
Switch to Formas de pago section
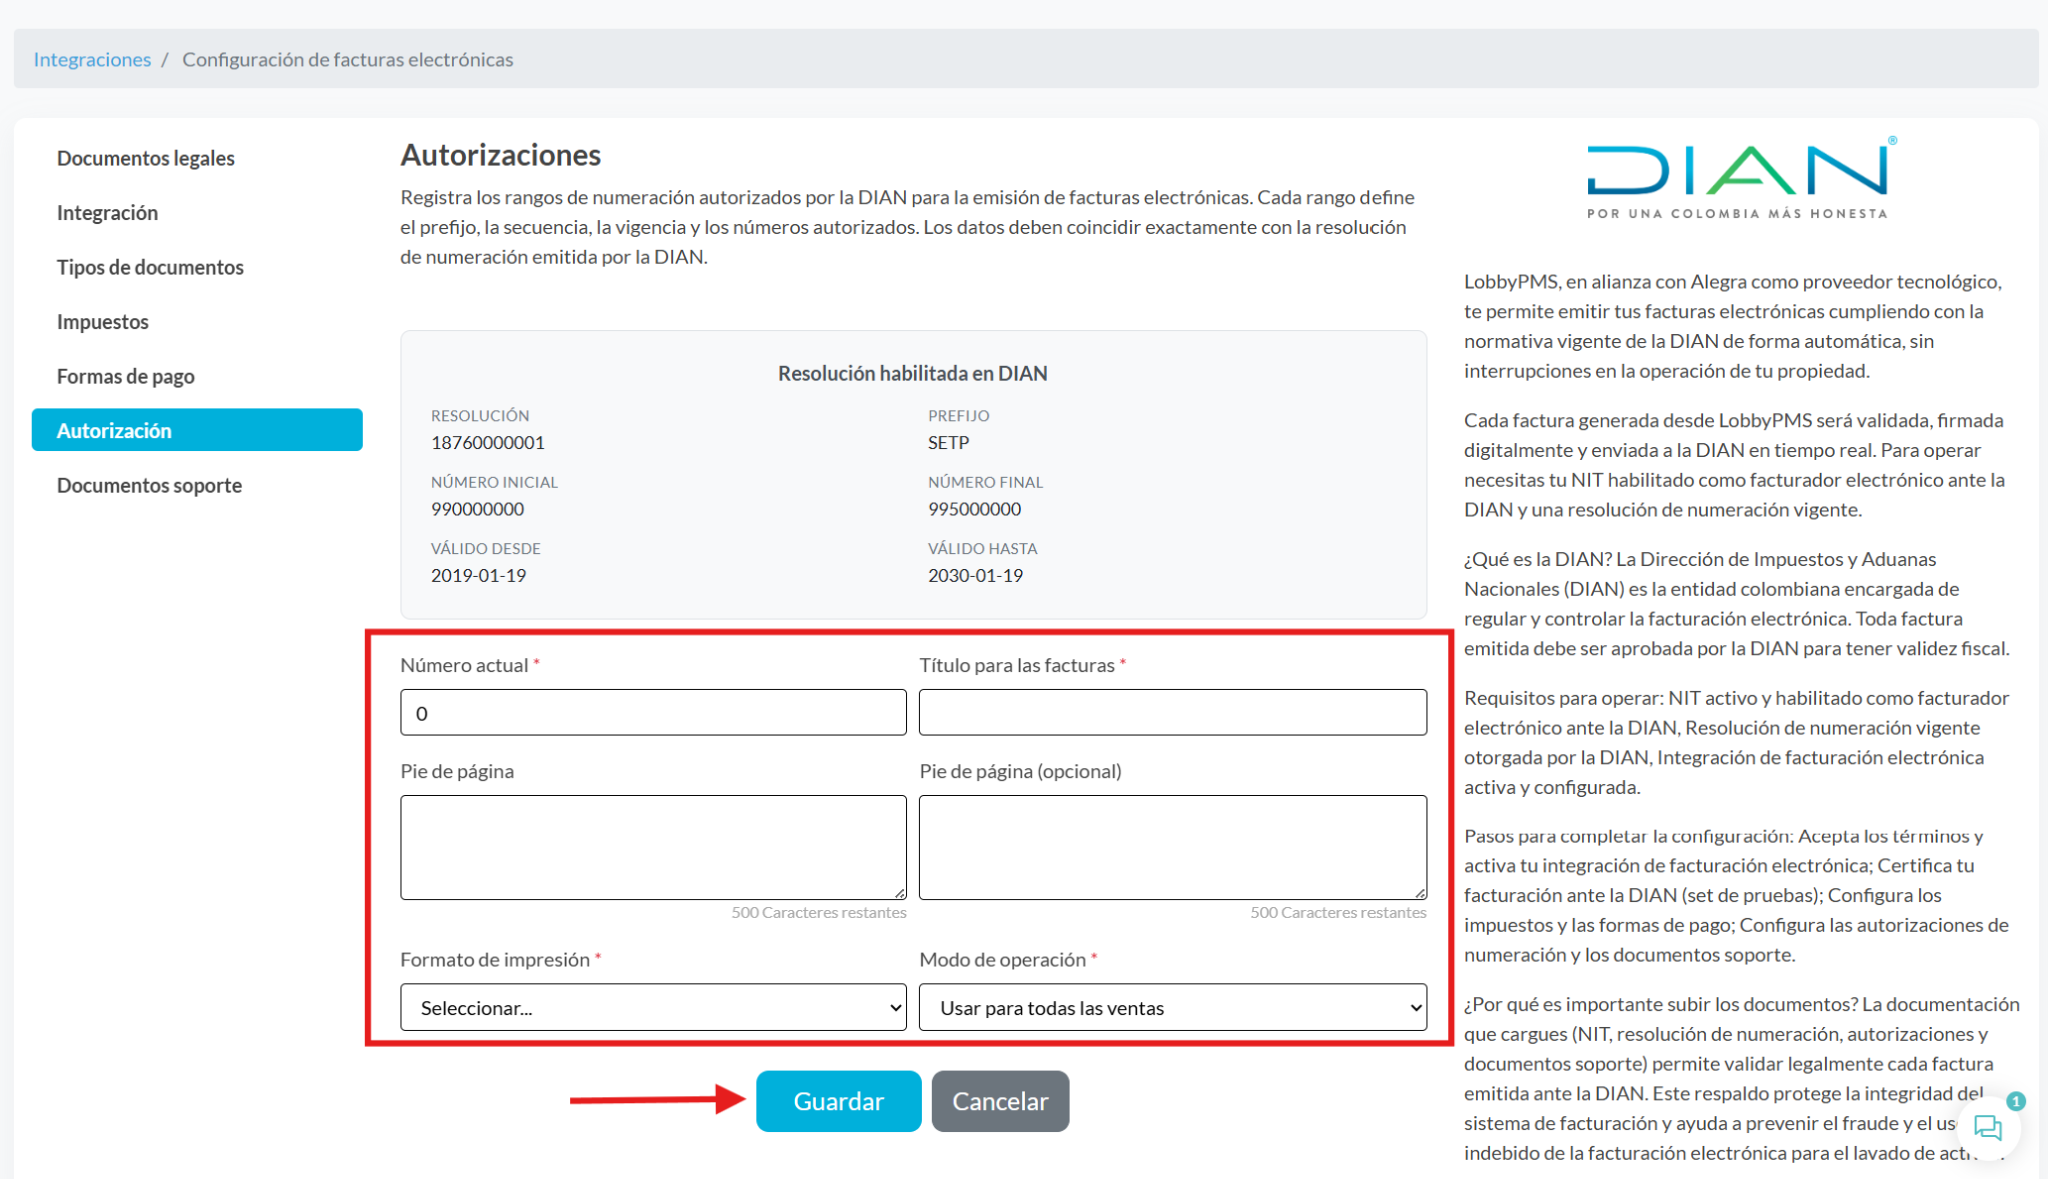coord(126,376)
